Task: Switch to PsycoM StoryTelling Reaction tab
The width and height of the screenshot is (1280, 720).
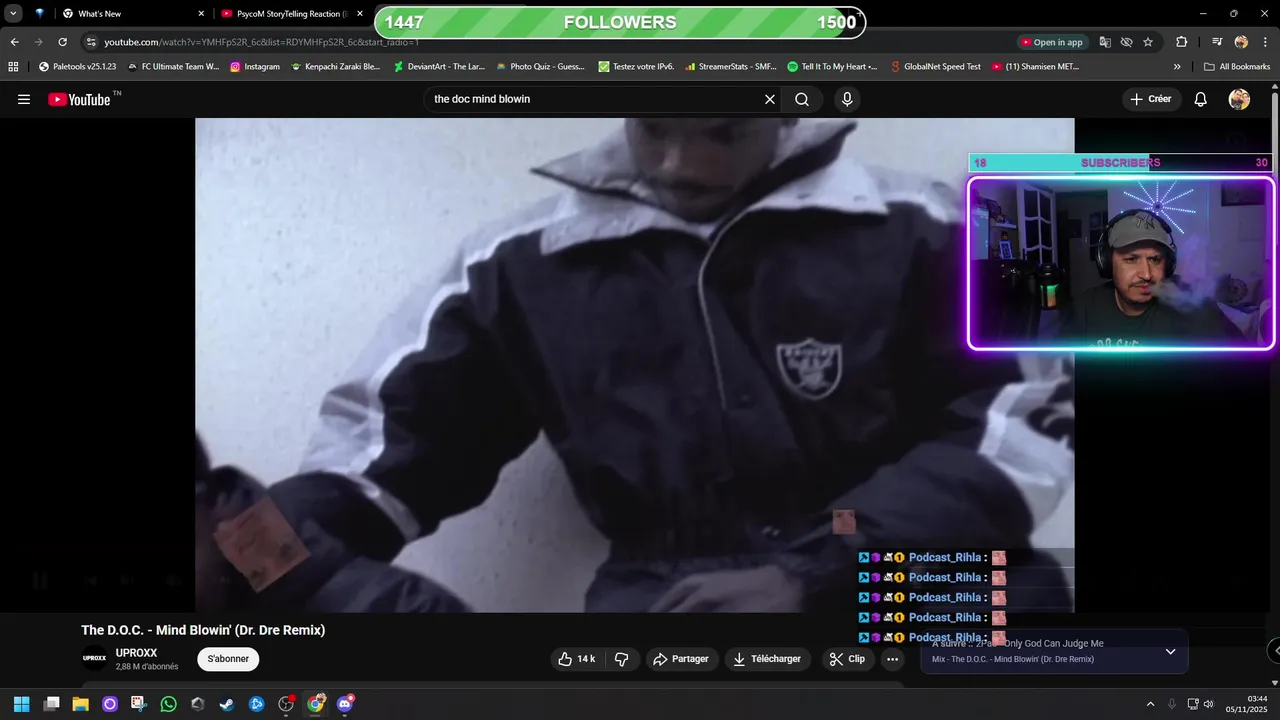Action: pos(290,14)
